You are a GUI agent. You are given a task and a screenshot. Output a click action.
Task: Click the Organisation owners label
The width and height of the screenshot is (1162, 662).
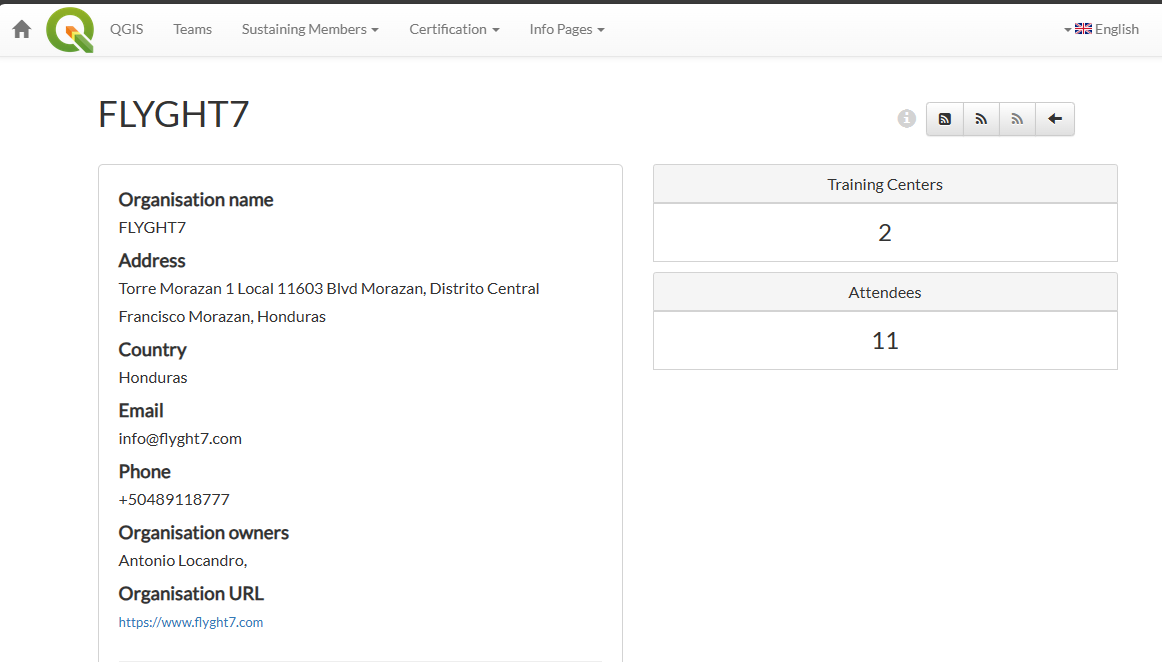(204, 532)
